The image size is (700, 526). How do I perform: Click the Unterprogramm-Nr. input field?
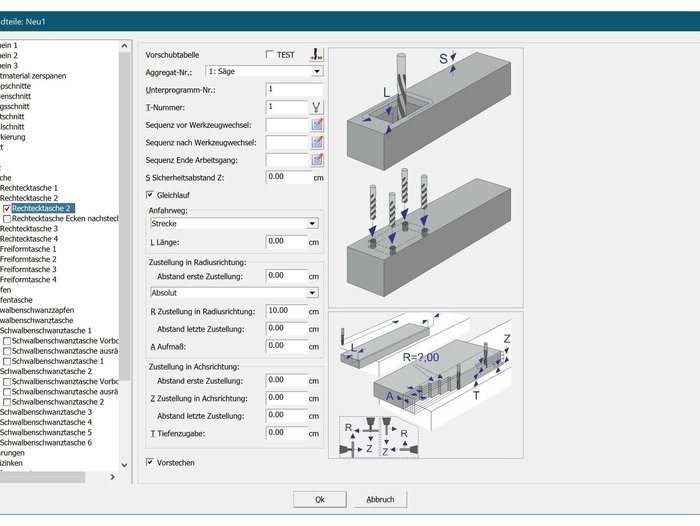pos(294,89)
